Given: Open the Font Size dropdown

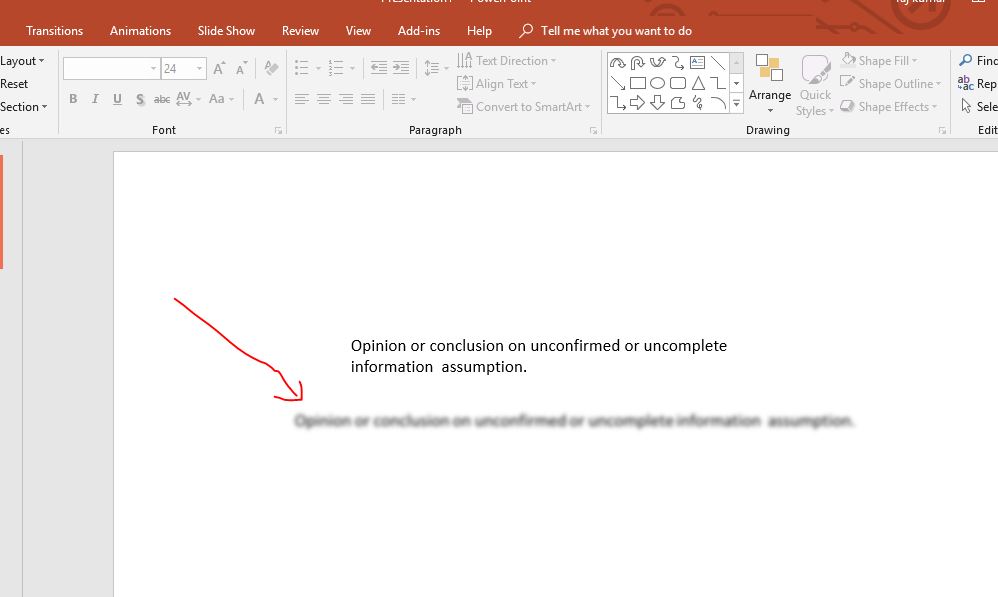Looking at the screenshot, I should pyautogui.click(x=198, y=69).
